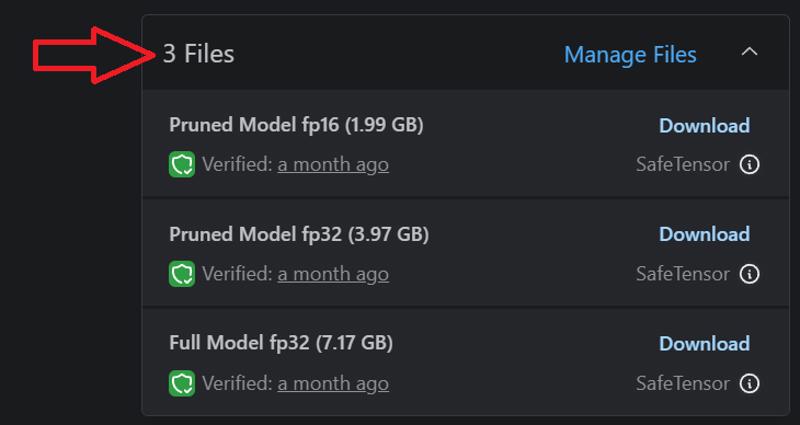Viewport: 800px width, 425px height.
Task: Click 'a month ago' under Full Model fp32
Action: (333, 383)
